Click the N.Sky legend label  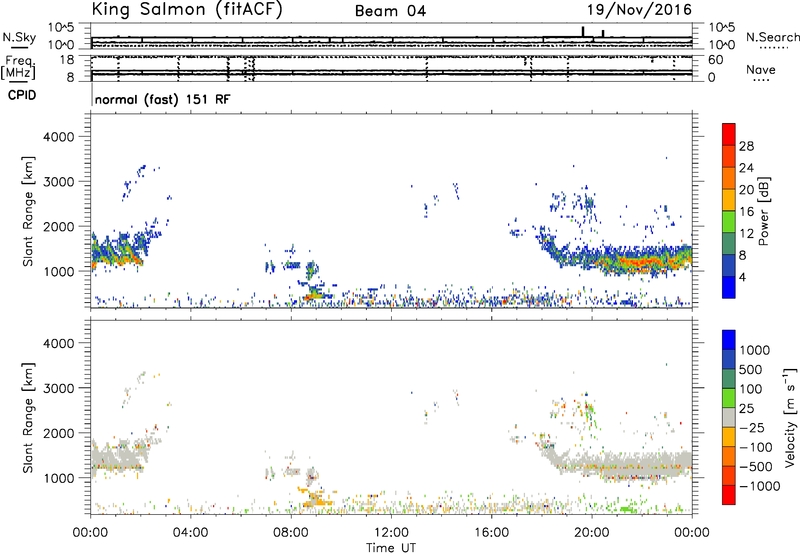19,37
